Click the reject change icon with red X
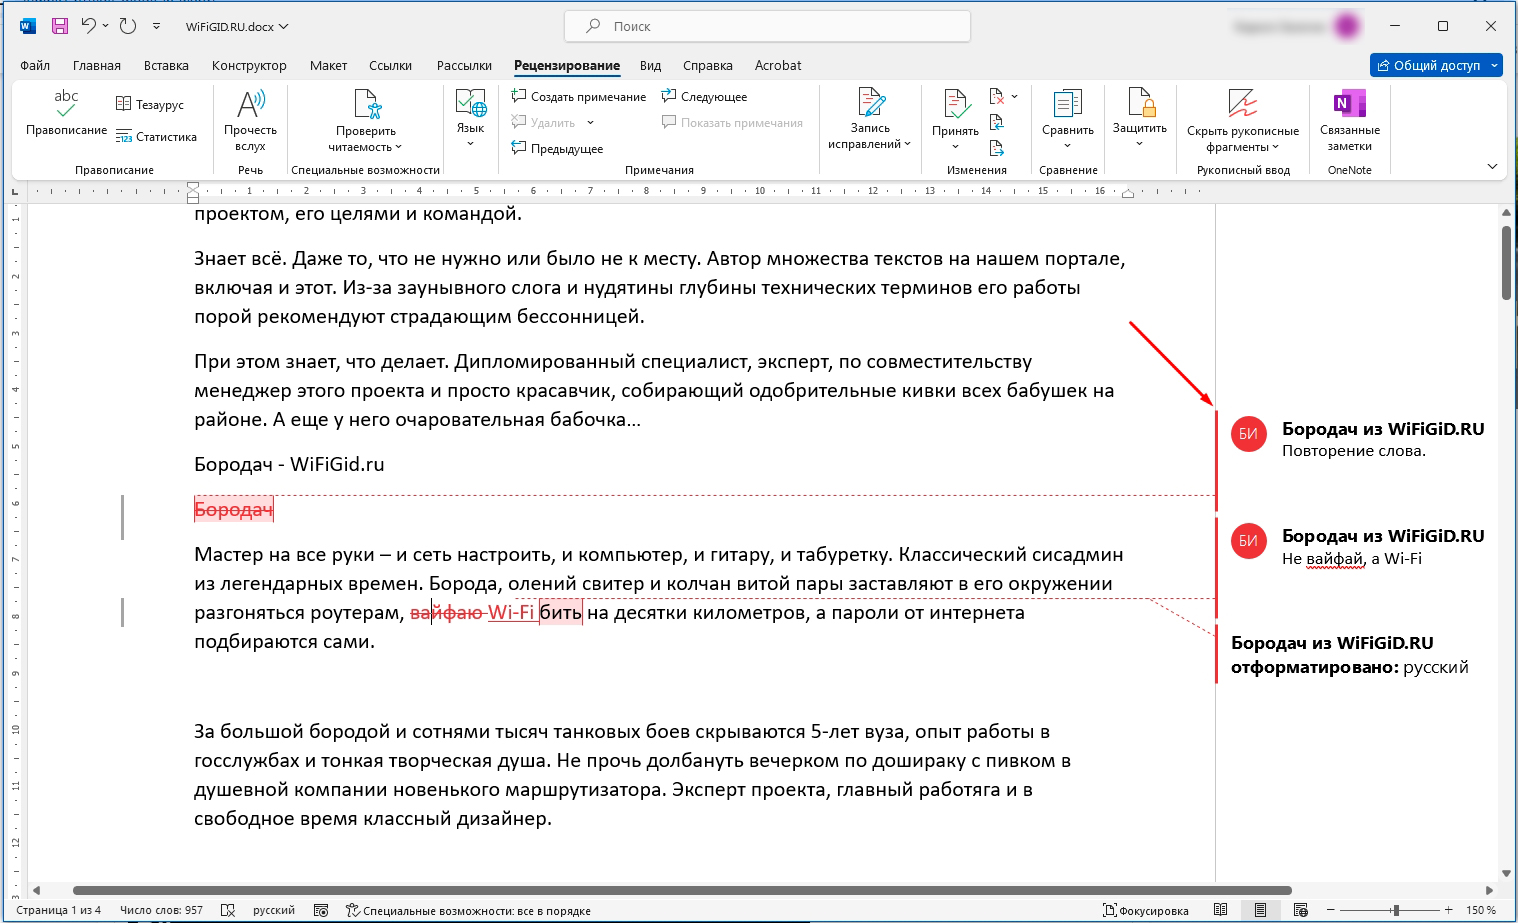The height and width of the screenshot is (923, 1518). point(997,97)
